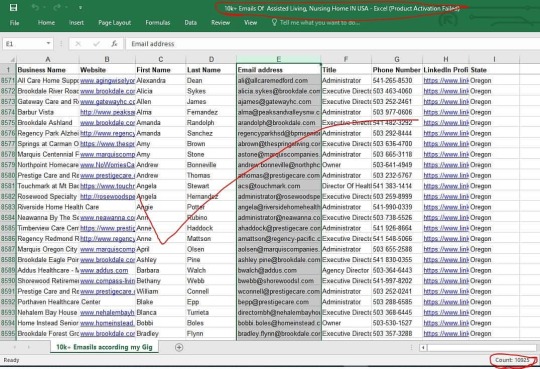Select column D header
The width and height of the screenshot is (540, 369).
point(211,59)
